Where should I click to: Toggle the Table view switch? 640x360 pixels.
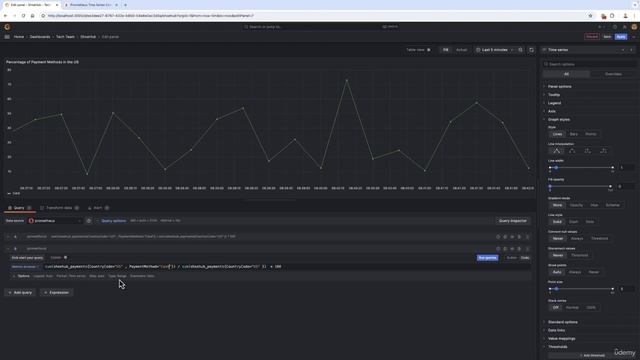click(429, 50)
